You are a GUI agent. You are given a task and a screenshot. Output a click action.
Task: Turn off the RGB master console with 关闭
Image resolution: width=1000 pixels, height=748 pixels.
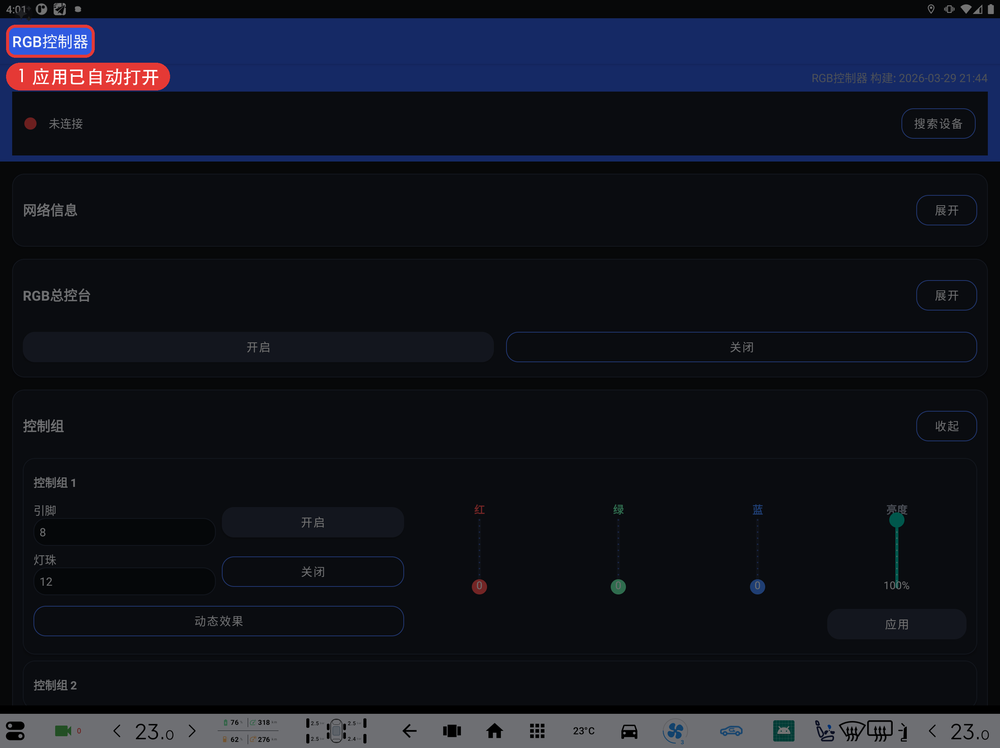pos(741,347)
